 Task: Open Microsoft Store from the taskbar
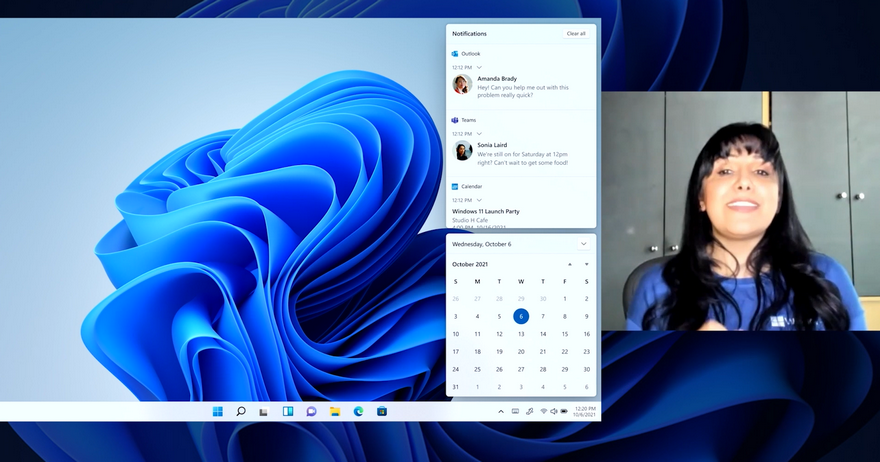point(382,411)
